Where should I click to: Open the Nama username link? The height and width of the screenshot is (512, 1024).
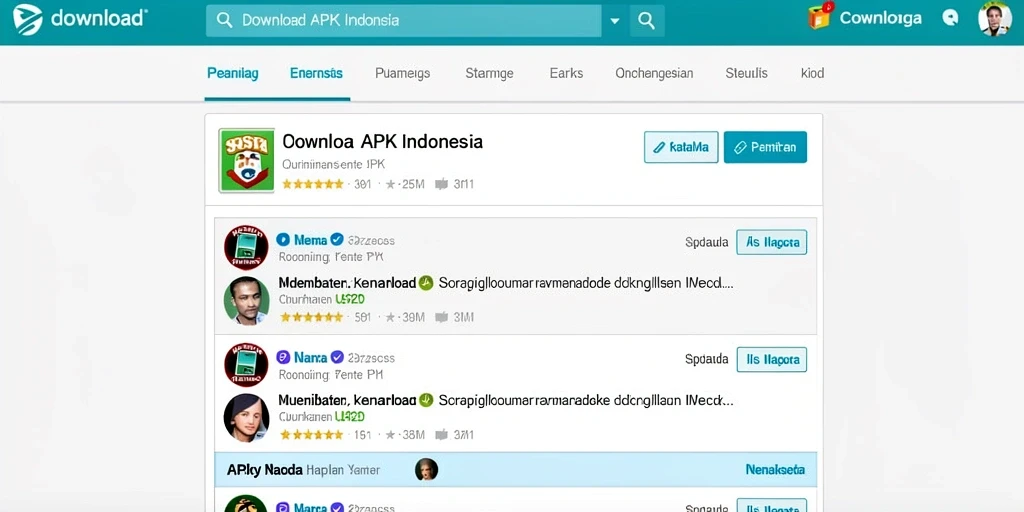[310, 357]
